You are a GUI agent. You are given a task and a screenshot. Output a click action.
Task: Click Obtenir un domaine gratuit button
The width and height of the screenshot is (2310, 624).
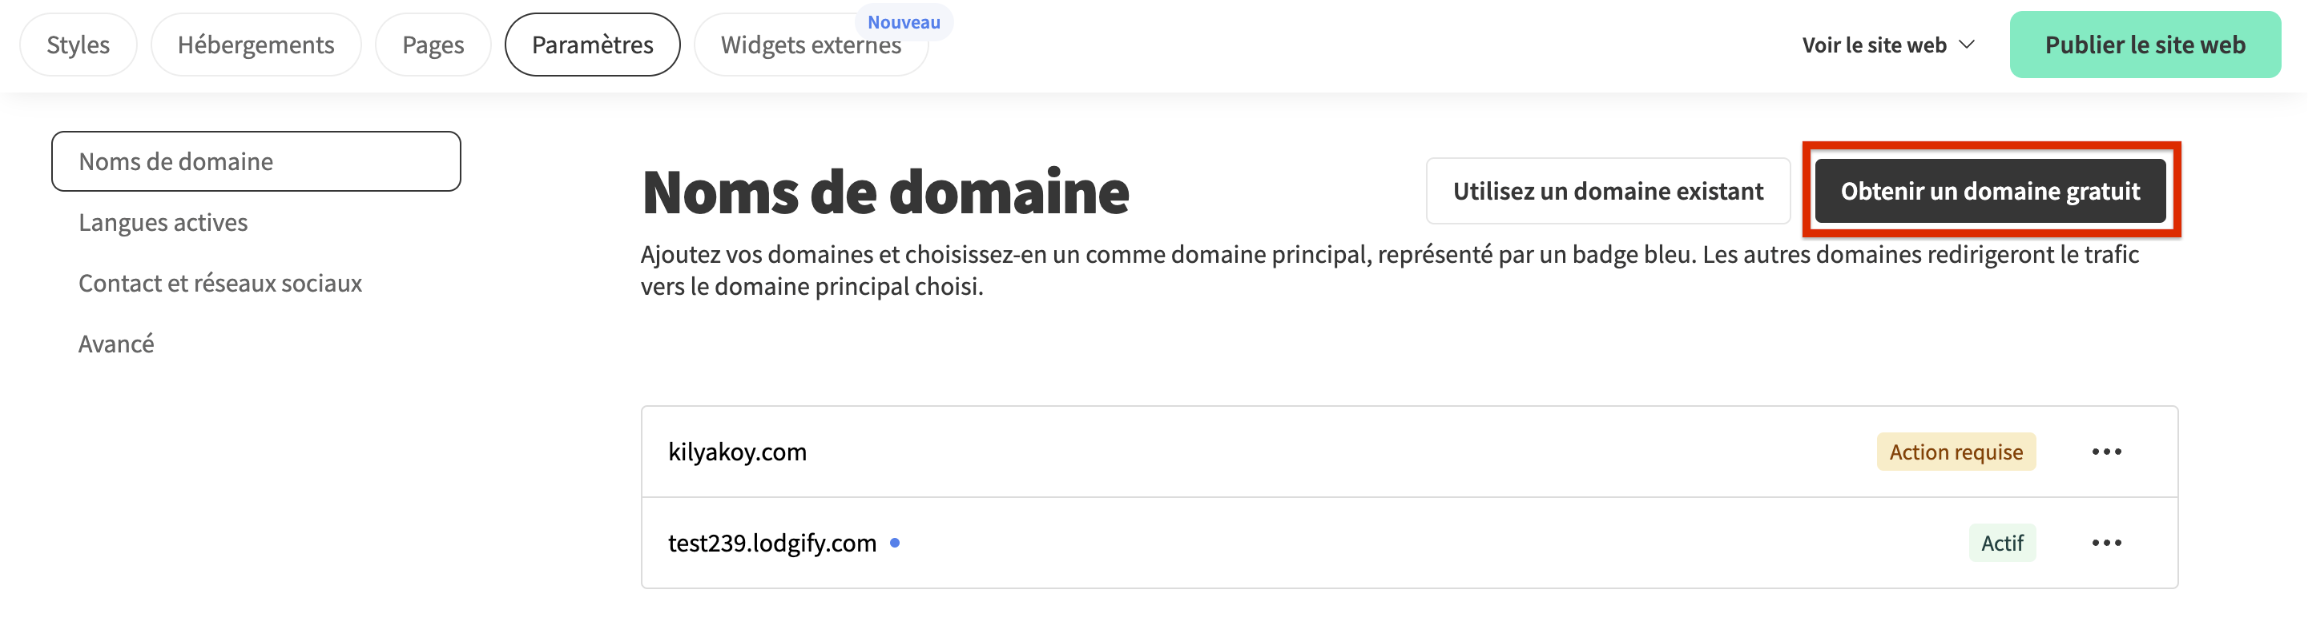[x=1990, y=191]
